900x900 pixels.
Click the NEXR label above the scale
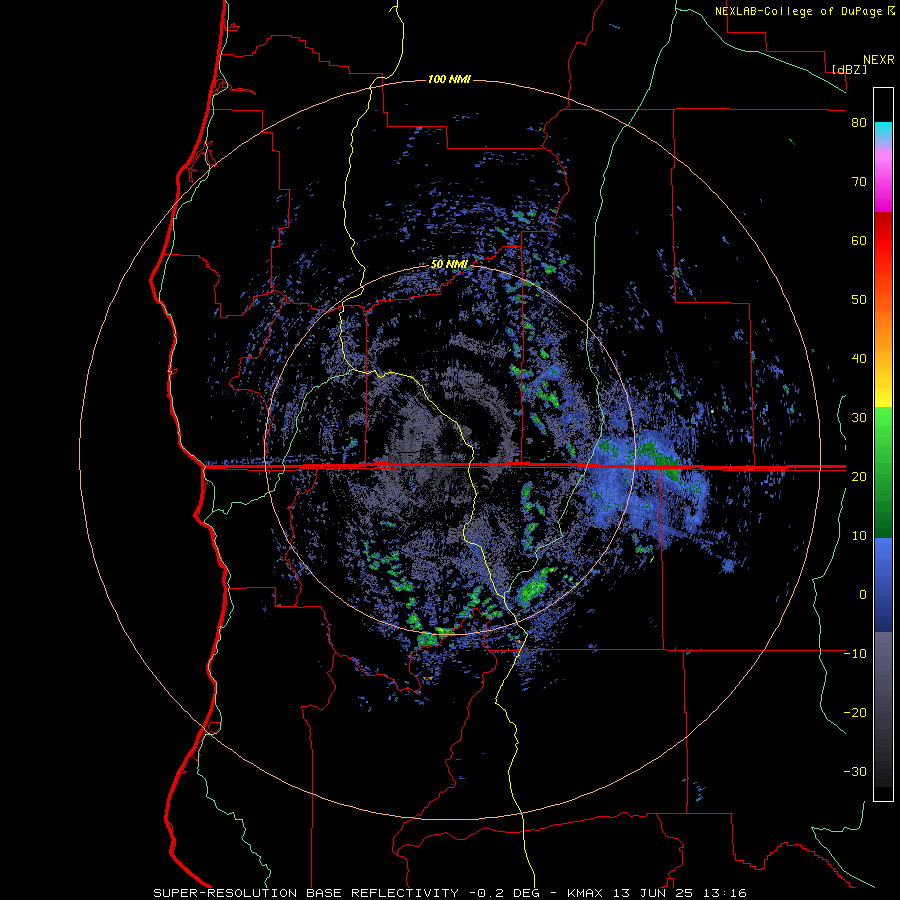[x=879, y=60]
